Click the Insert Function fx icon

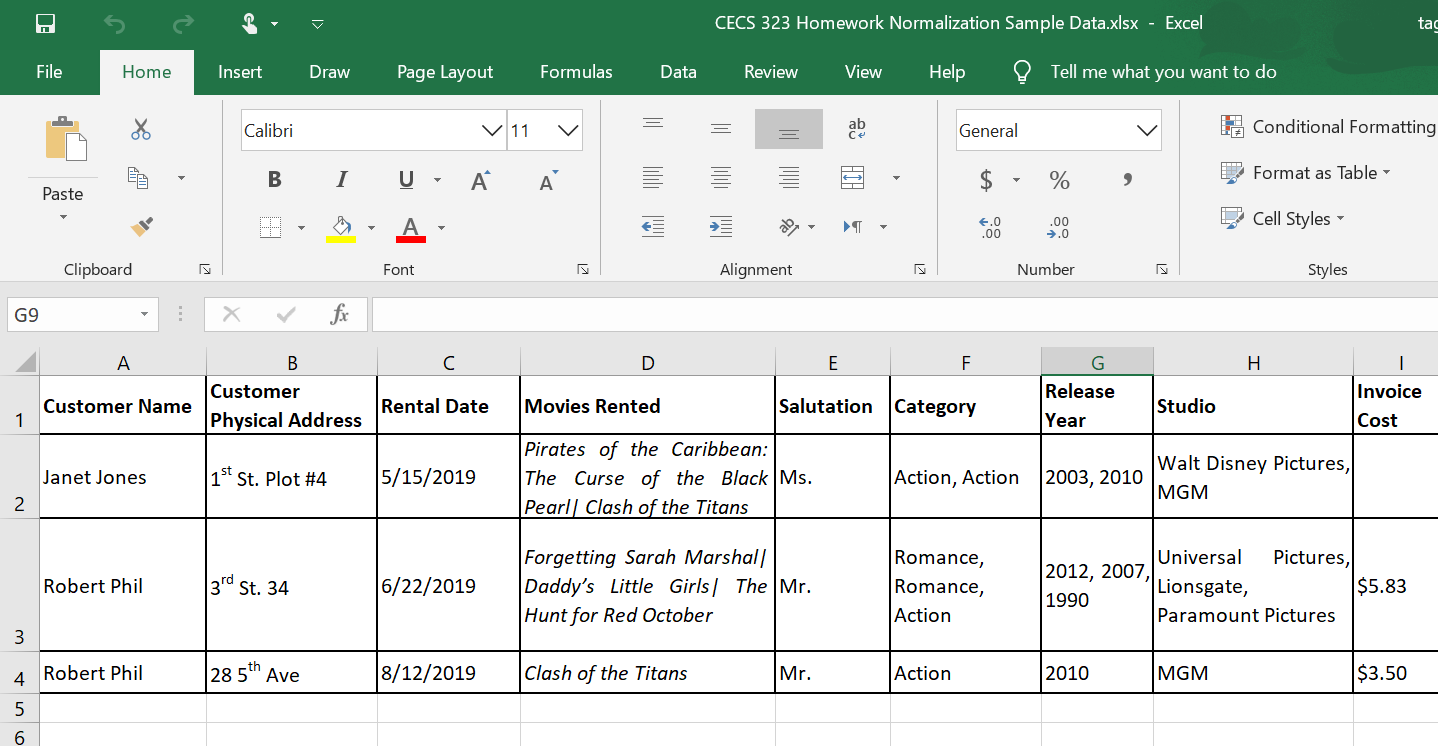[x=340, y=315]
